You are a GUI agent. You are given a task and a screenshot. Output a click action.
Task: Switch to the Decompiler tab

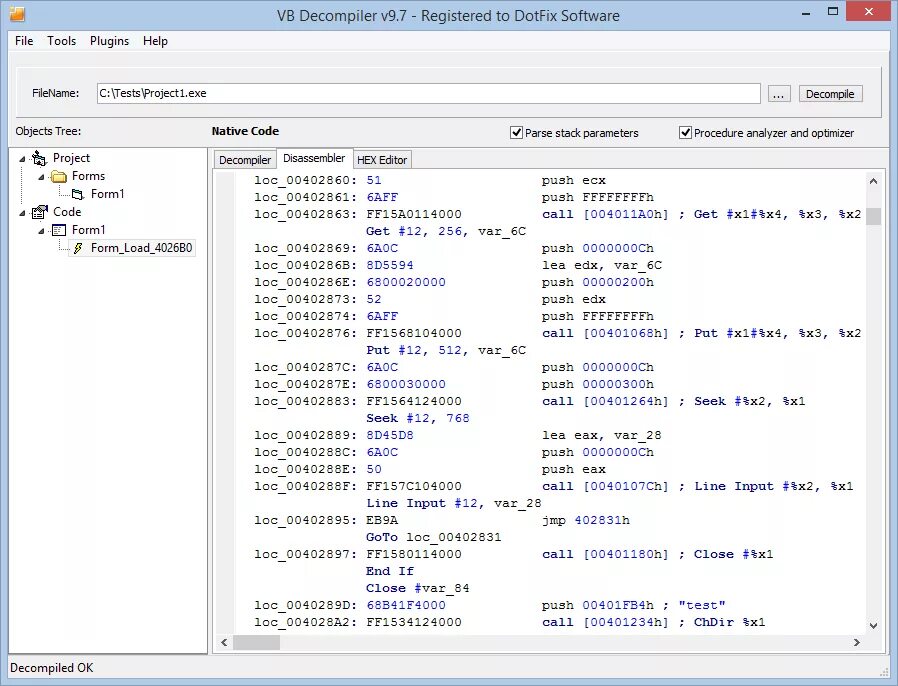coord(245,160)
